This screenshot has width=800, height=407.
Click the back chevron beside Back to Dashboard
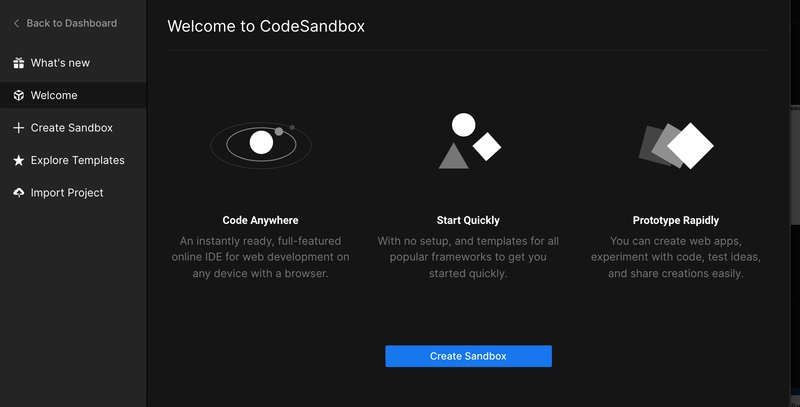click(x=16, y=23)
